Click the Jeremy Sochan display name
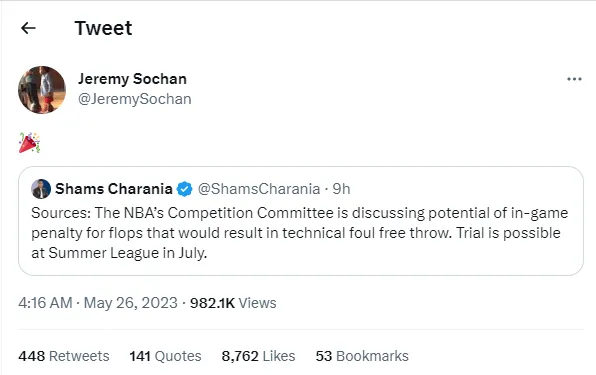 [132, 79]
